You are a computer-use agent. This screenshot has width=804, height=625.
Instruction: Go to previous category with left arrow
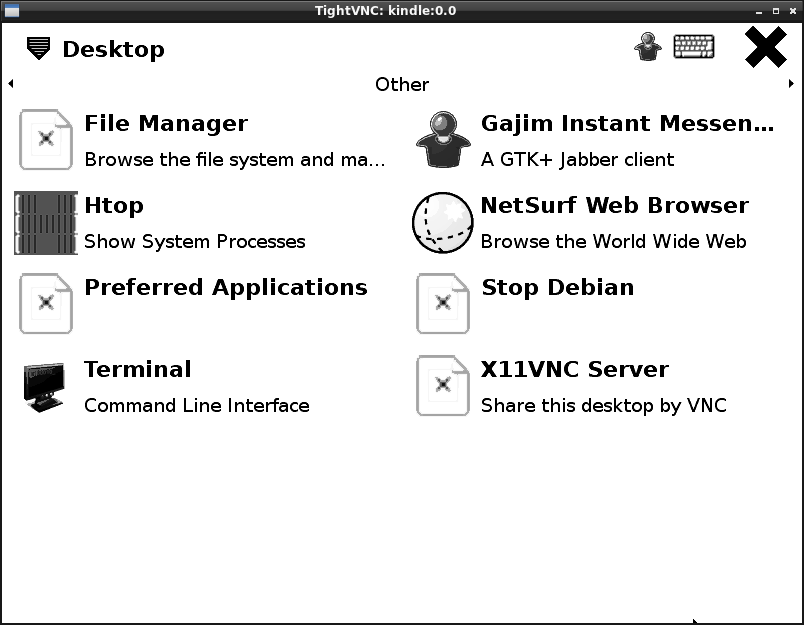coord(10,84)
